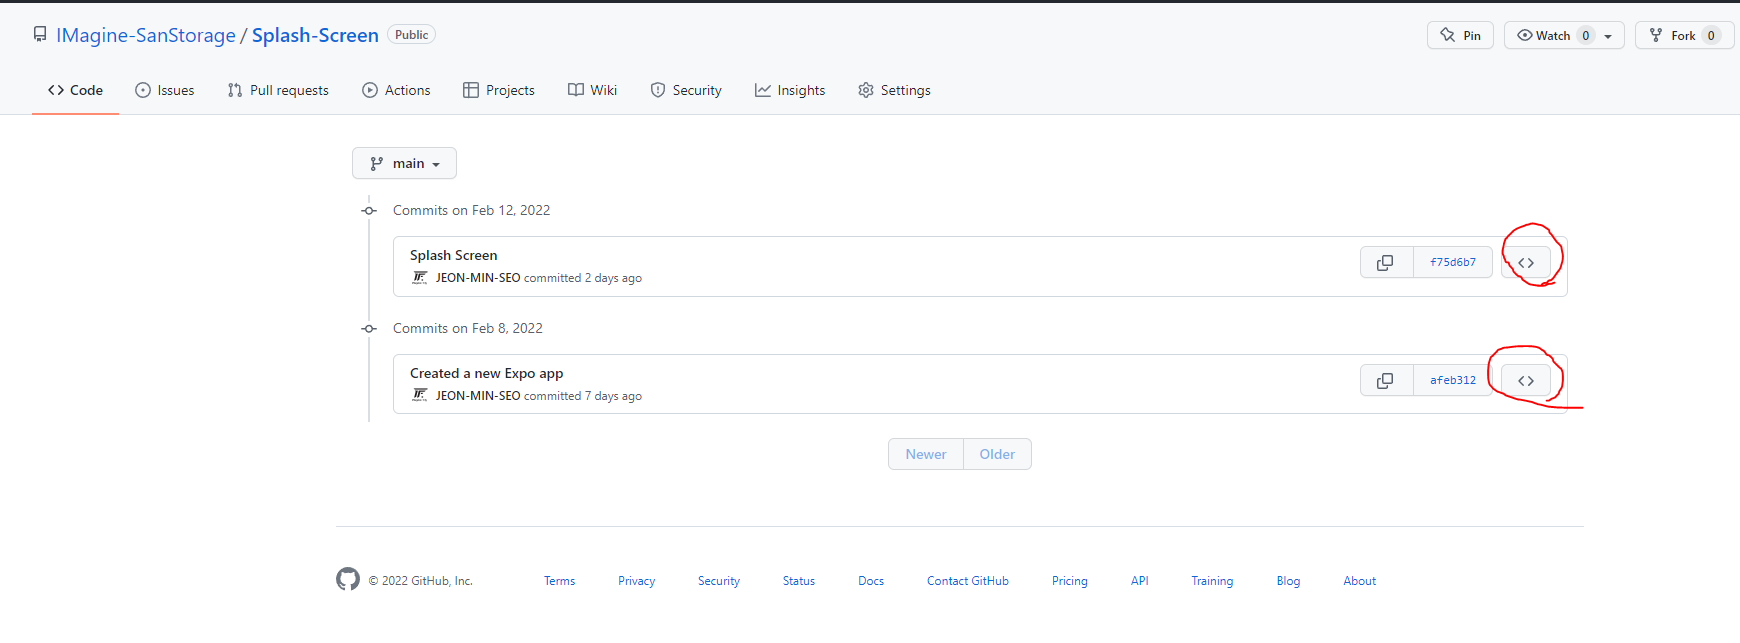The height and width of the screenshot is (643, 1740).
Task: Click author JEON-MIN-SEO on Splash Screen commit
Action: 478,278
